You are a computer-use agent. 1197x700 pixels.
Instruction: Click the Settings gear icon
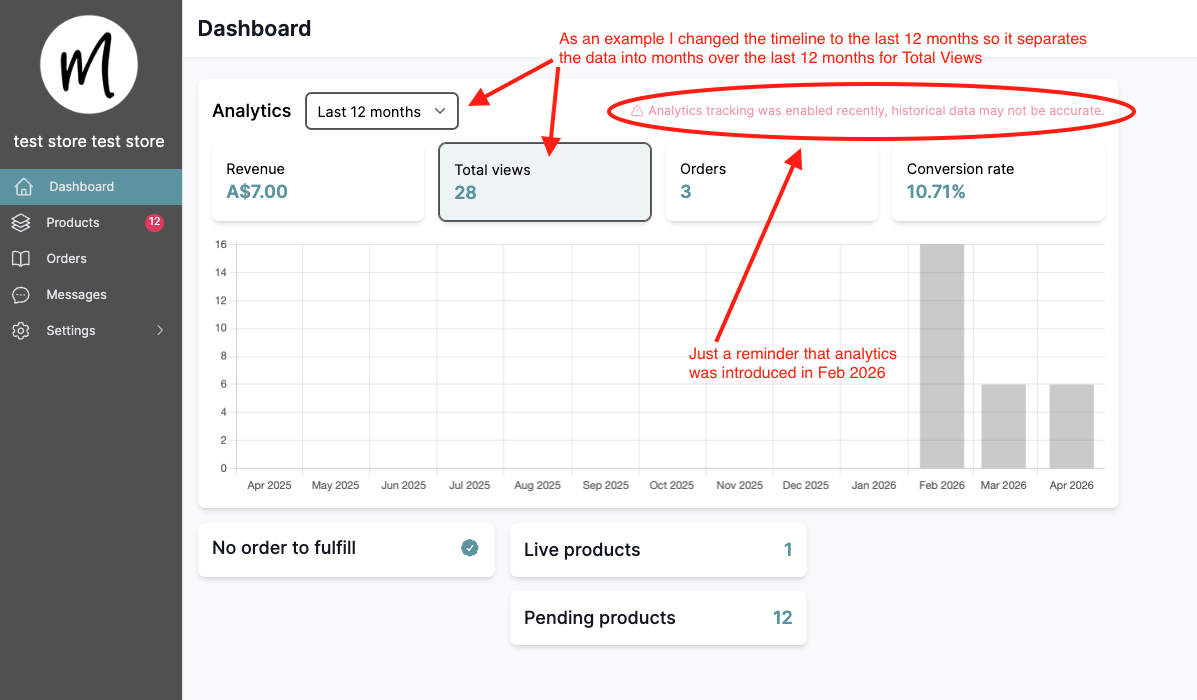point(21,331)
